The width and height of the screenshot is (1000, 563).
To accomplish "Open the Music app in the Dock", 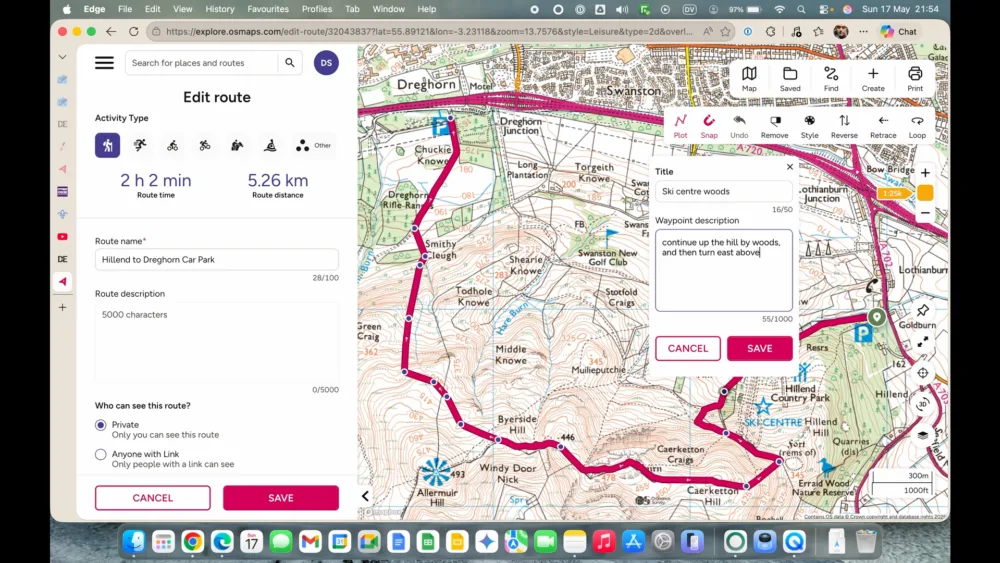I will tap(603, 542).
